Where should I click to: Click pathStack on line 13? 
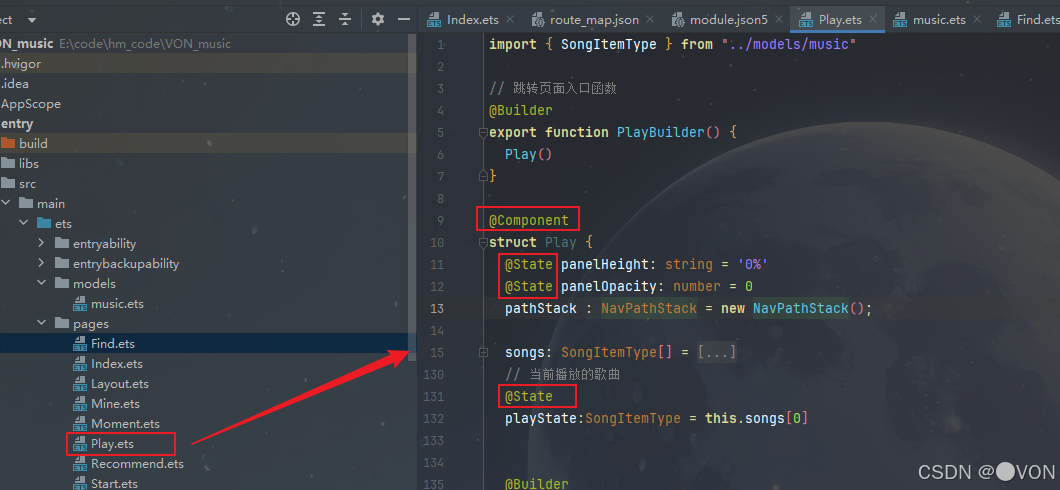541,309
